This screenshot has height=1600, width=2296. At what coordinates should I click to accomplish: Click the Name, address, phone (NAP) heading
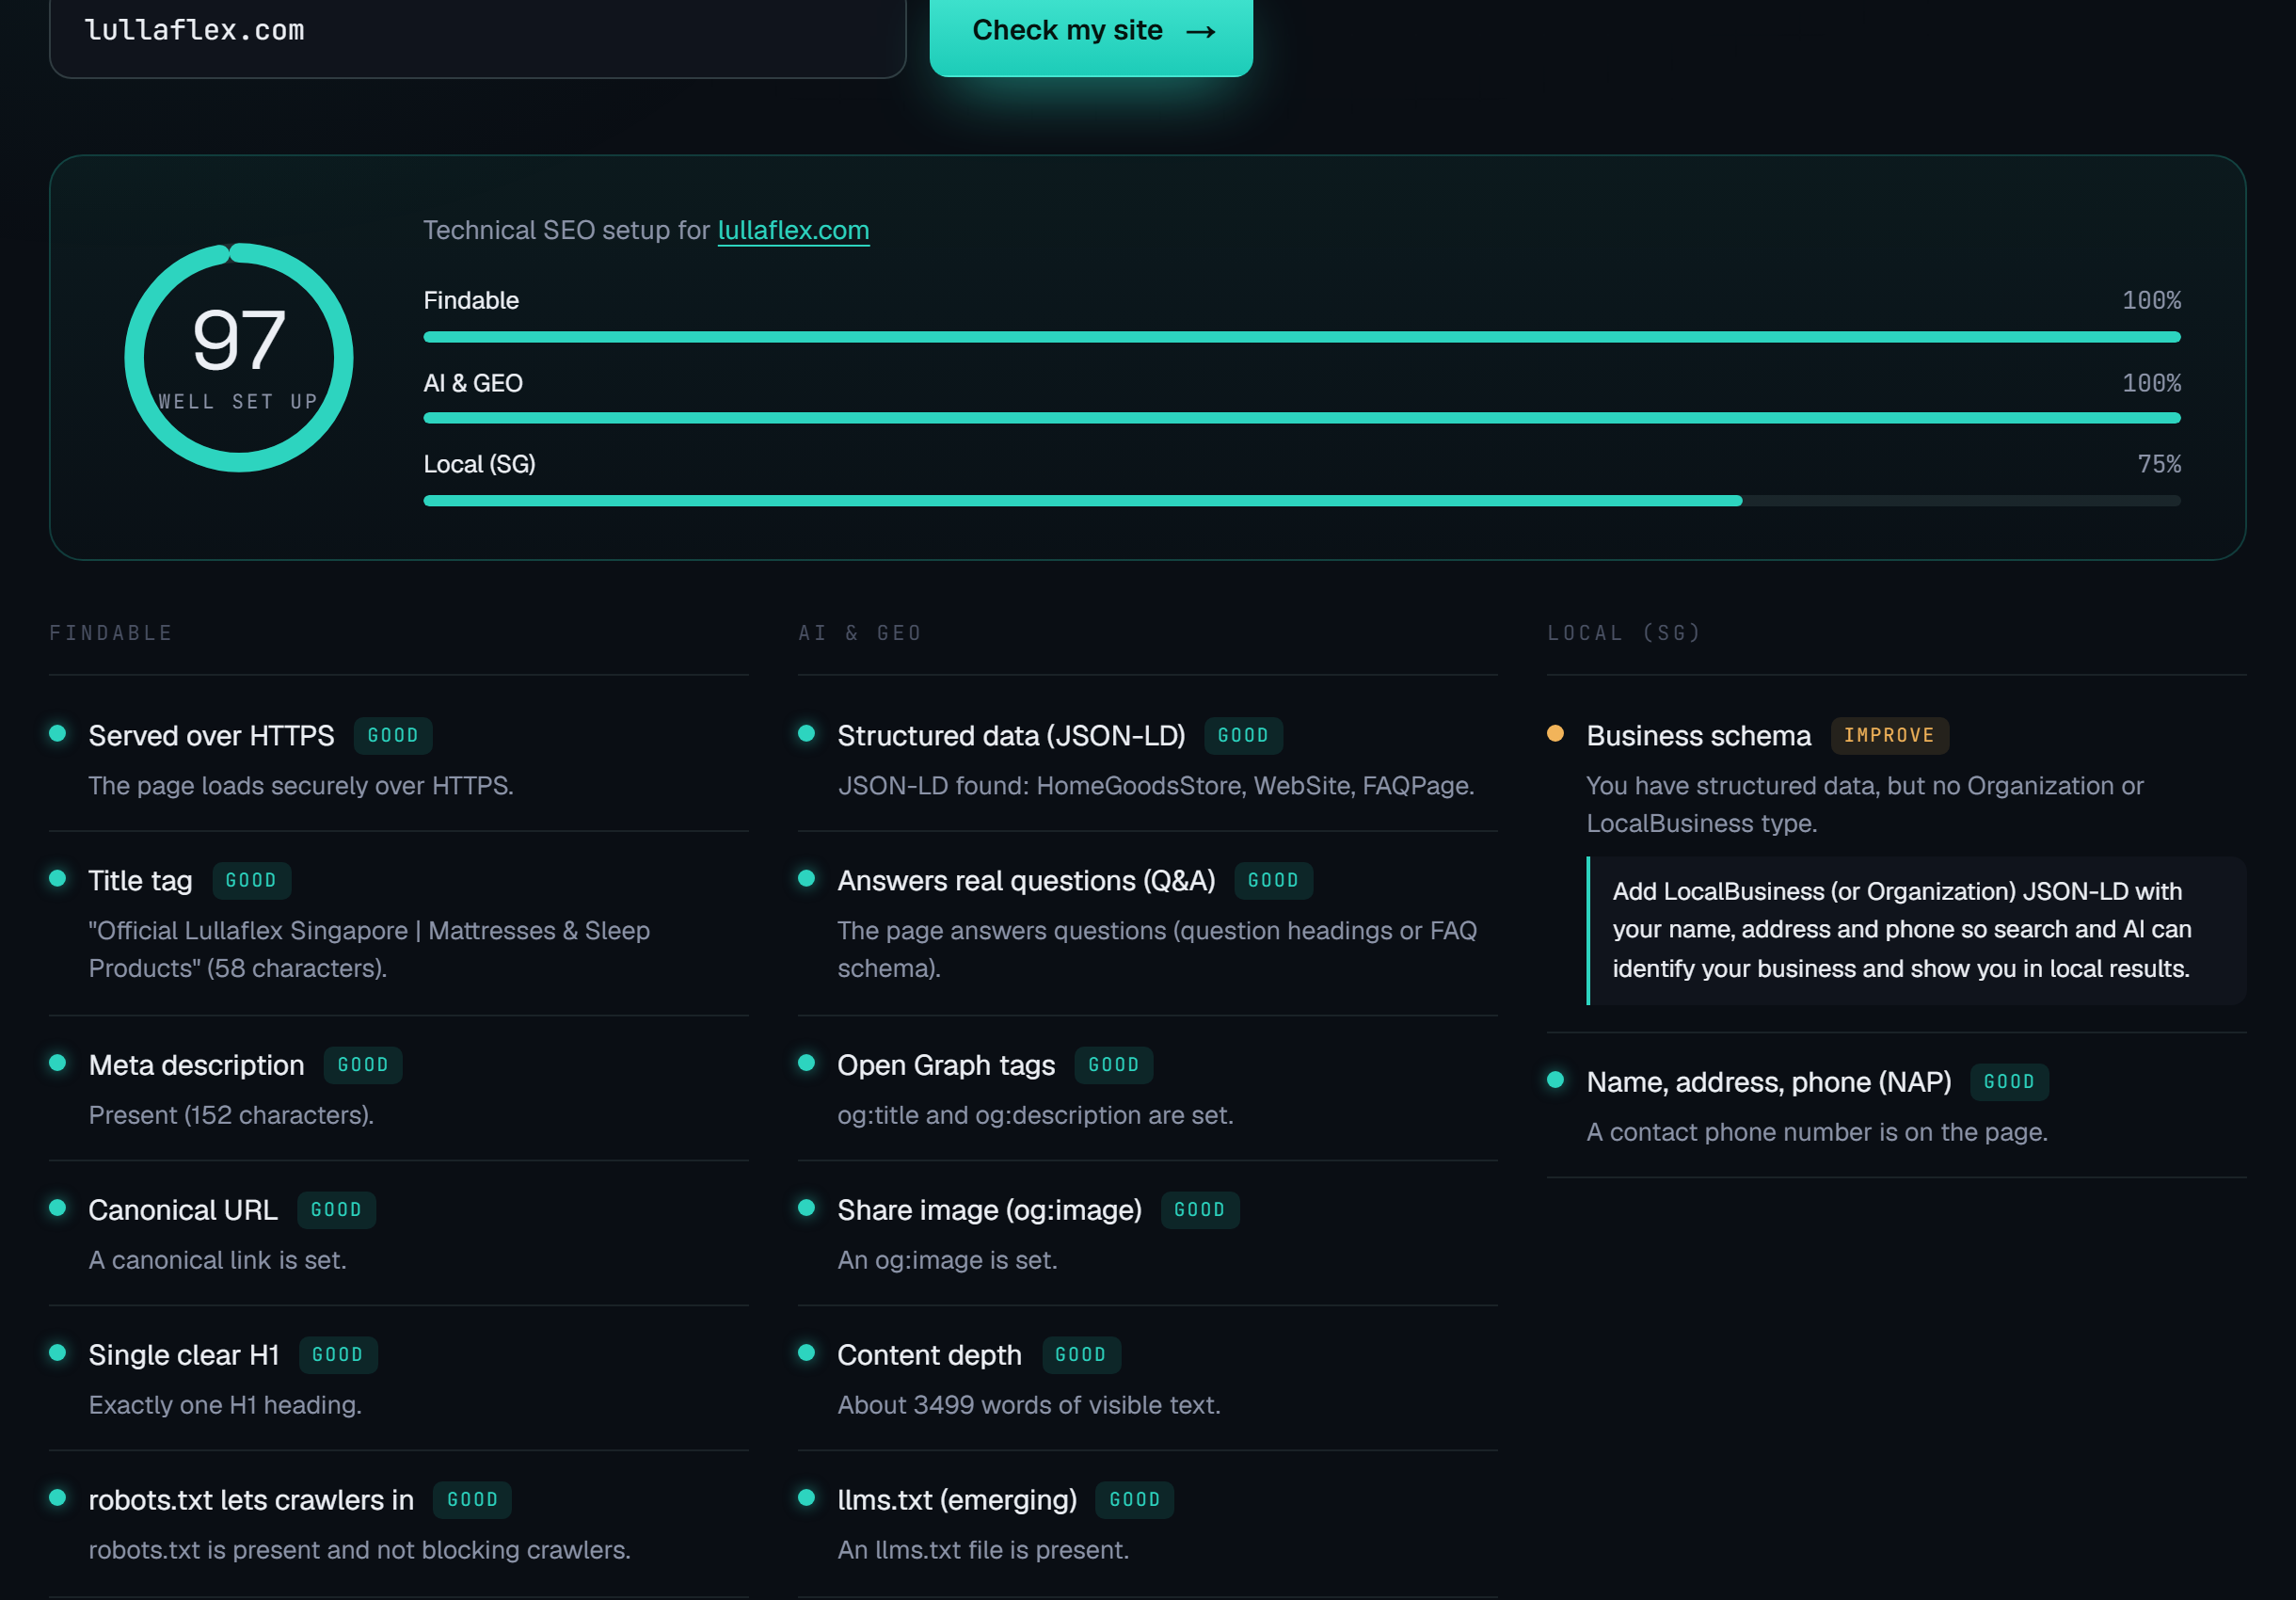point(1769,1082)
